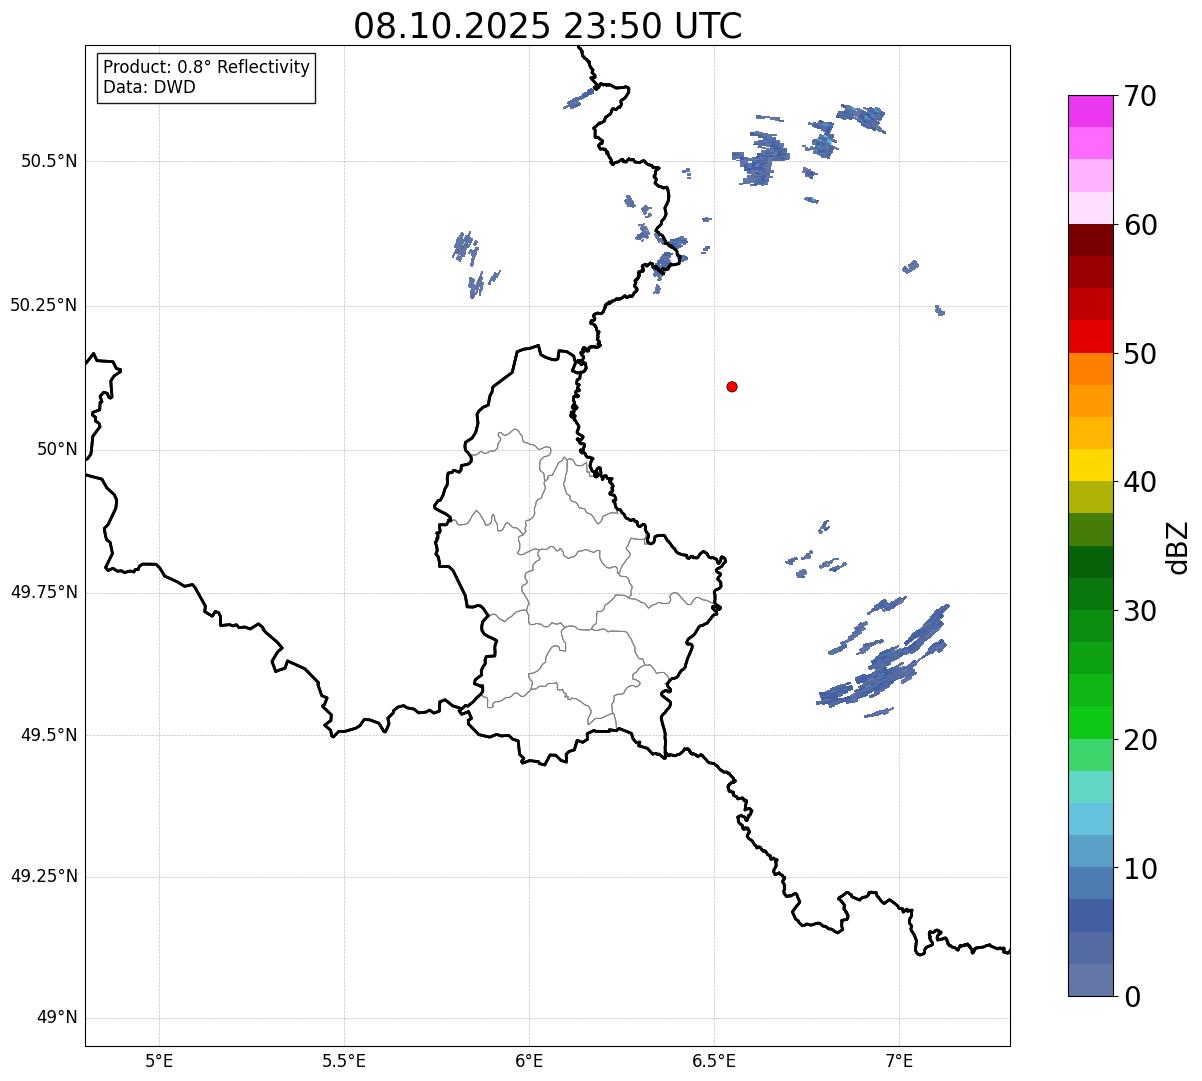This screenshot has height=1081, width=1202.
Task: Click "Data: DWD" label
Action: 149,87
